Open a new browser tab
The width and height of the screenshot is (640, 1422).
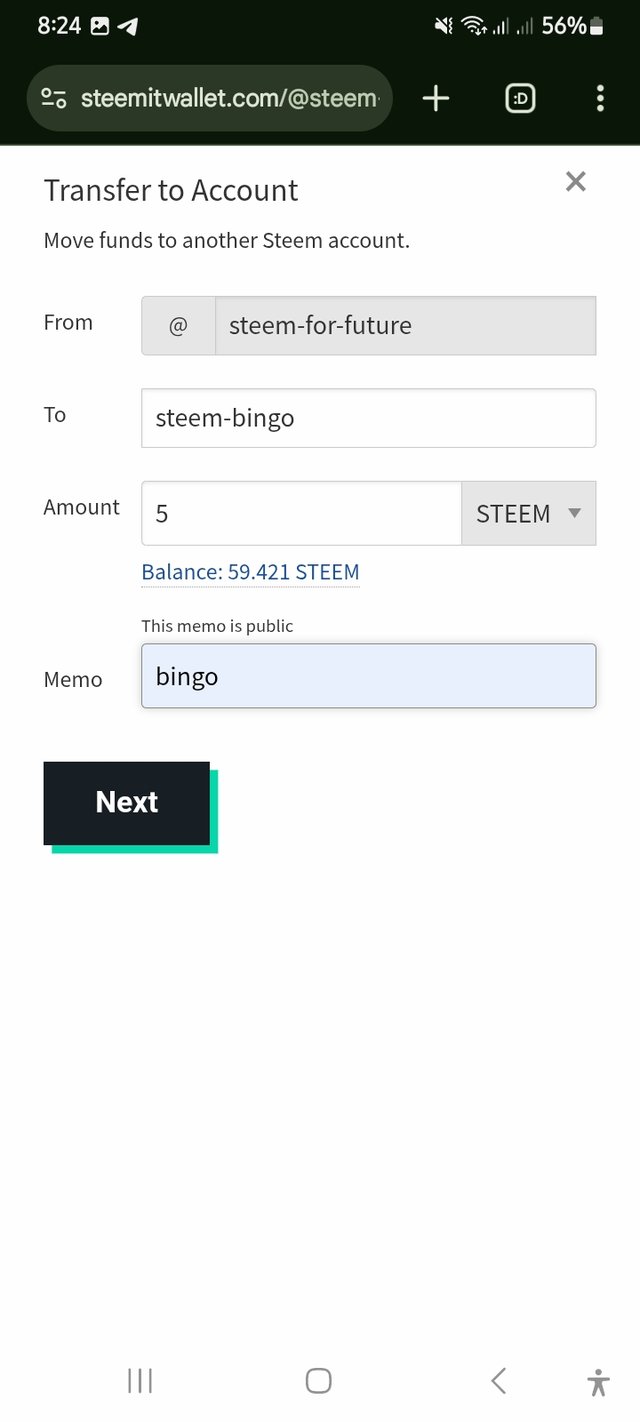pyautogui.click(x=436, y=98)
